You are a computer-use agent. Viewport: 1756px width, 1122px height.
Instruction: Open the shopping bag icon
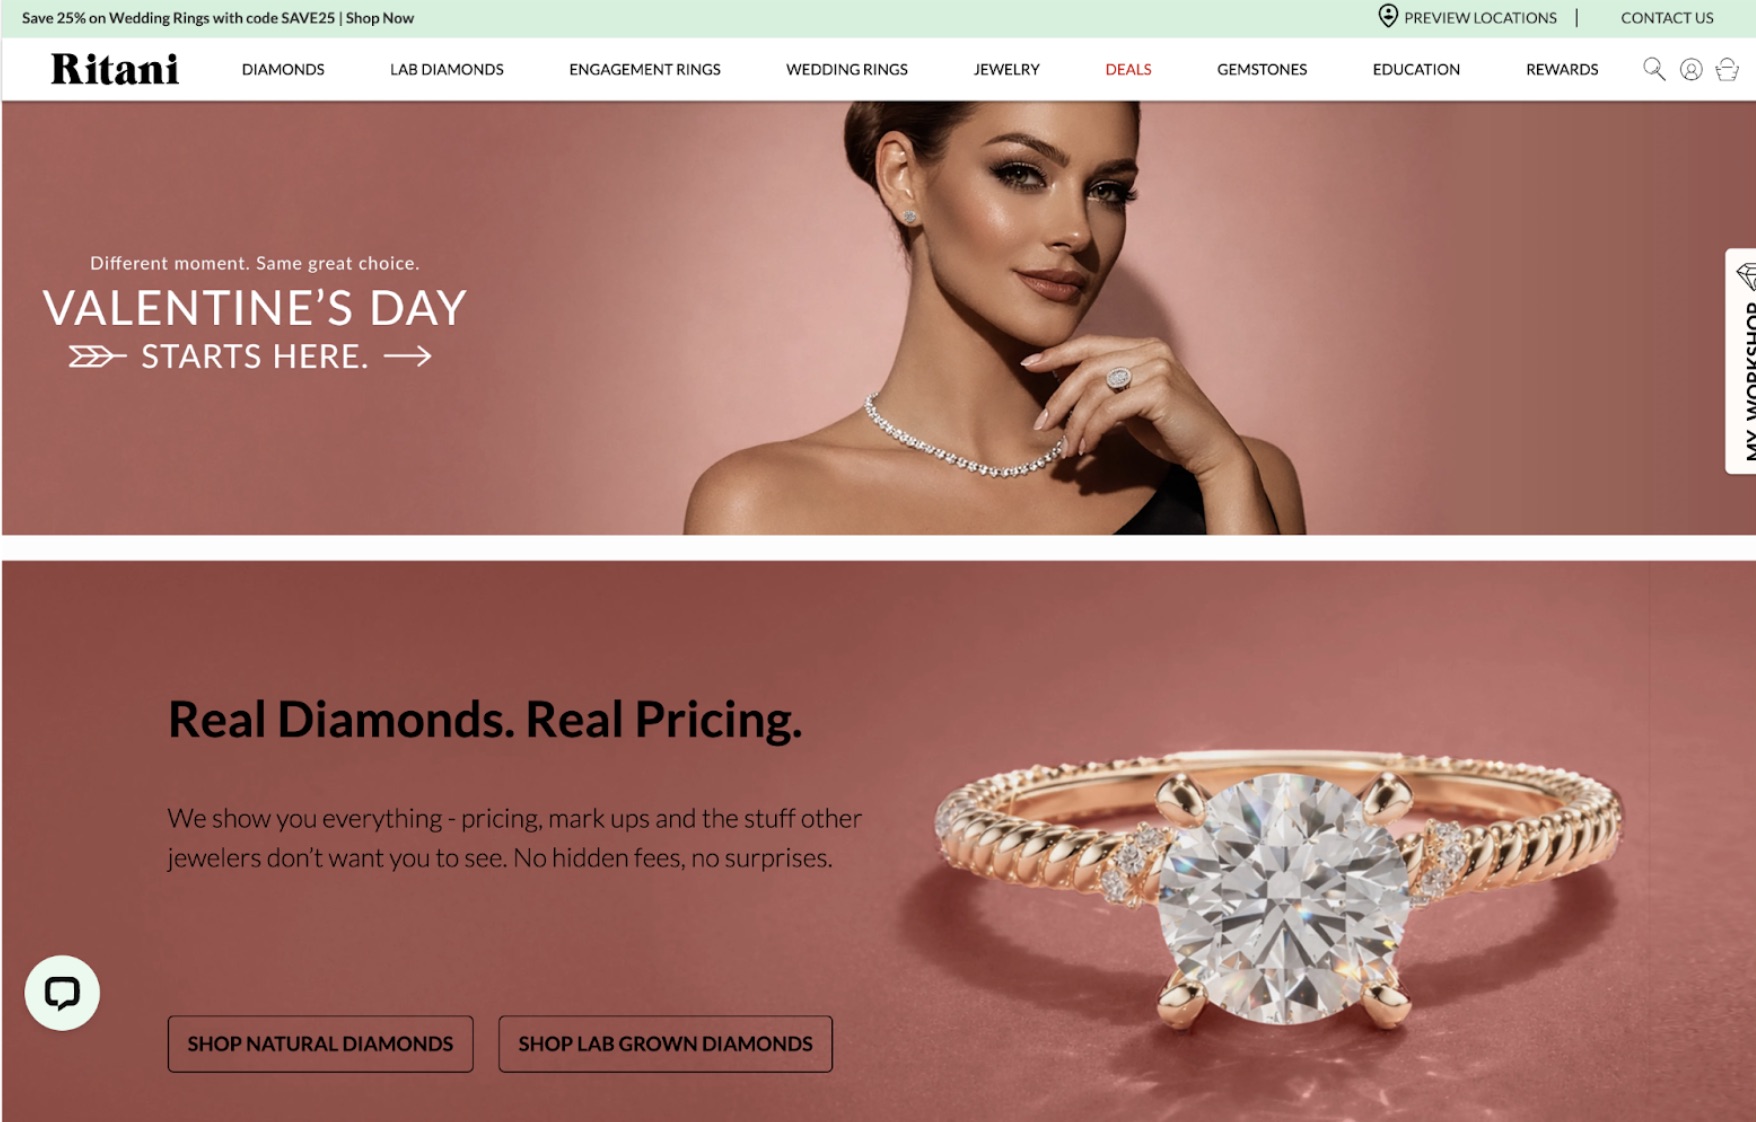coord(1727,69)
